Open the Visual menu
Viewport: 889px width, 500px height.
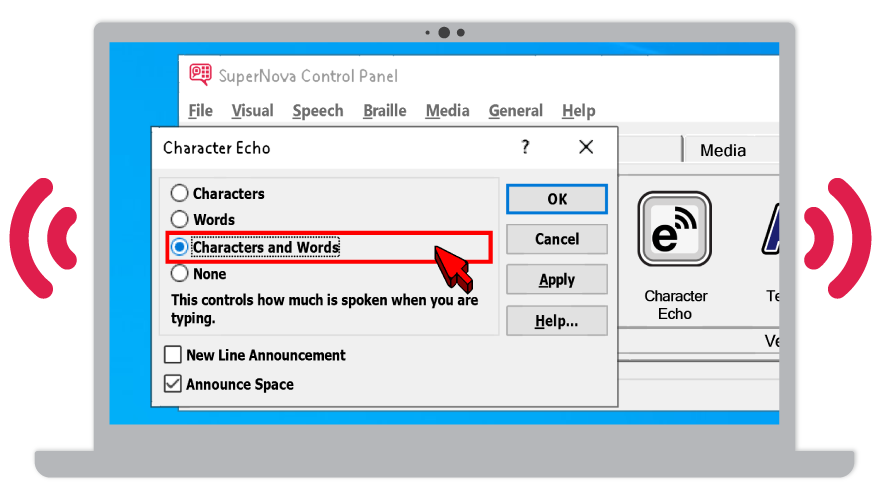[252, 111]
